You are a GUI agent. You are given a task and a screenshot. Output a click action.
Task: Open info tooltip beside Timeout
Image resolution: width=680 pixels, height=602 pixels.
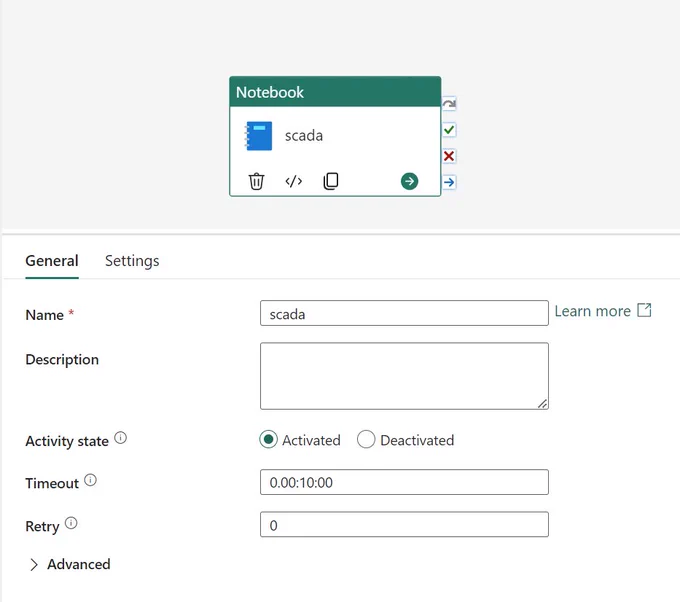(90, 480)
